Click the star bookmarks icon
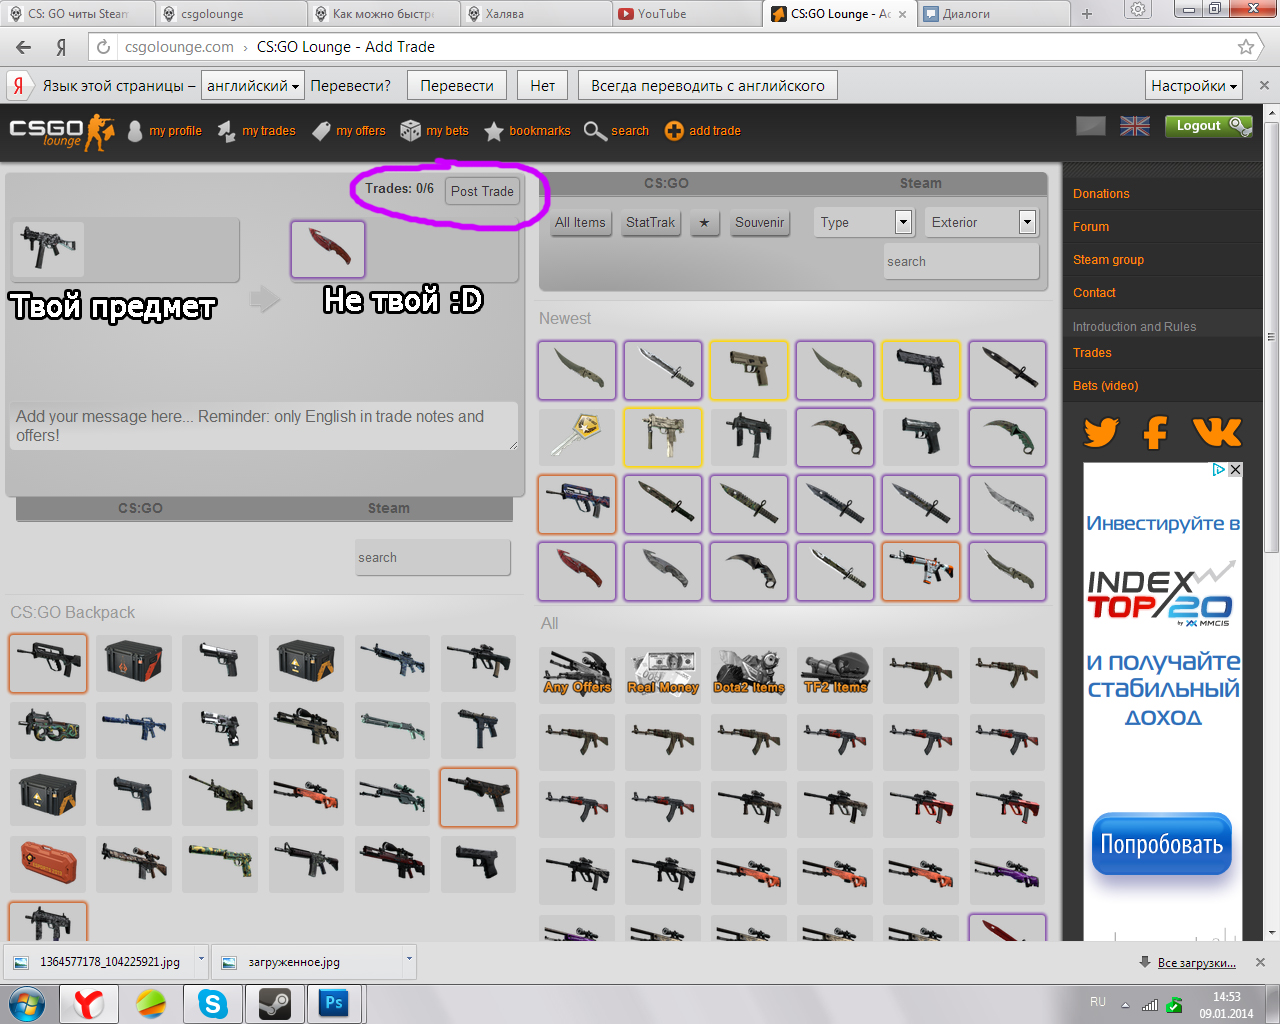The width and height of the screenshot is (1280, 1024). 493,131
